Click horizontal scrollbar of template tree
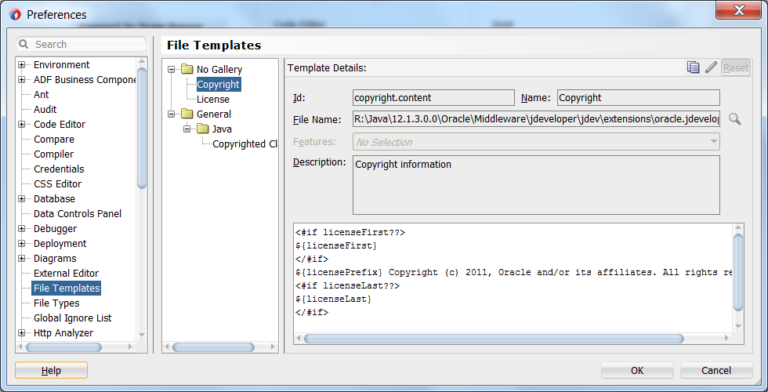Screen dimensions: 768x392 (213, 347)
